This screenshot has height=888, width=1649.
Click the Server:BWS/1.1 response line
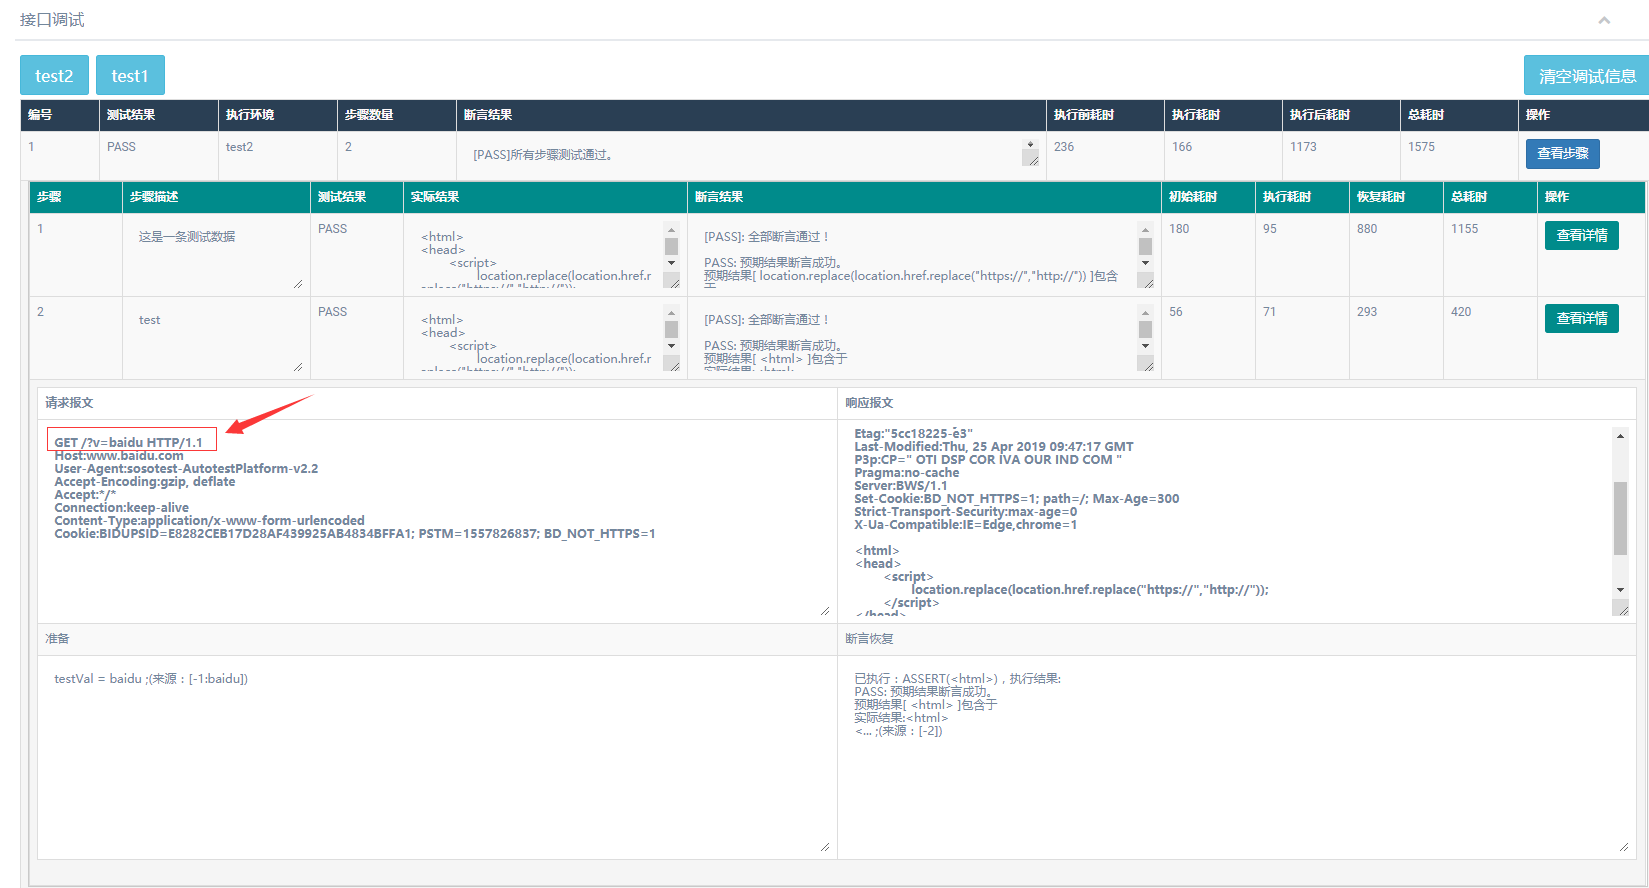pos(900,486)
